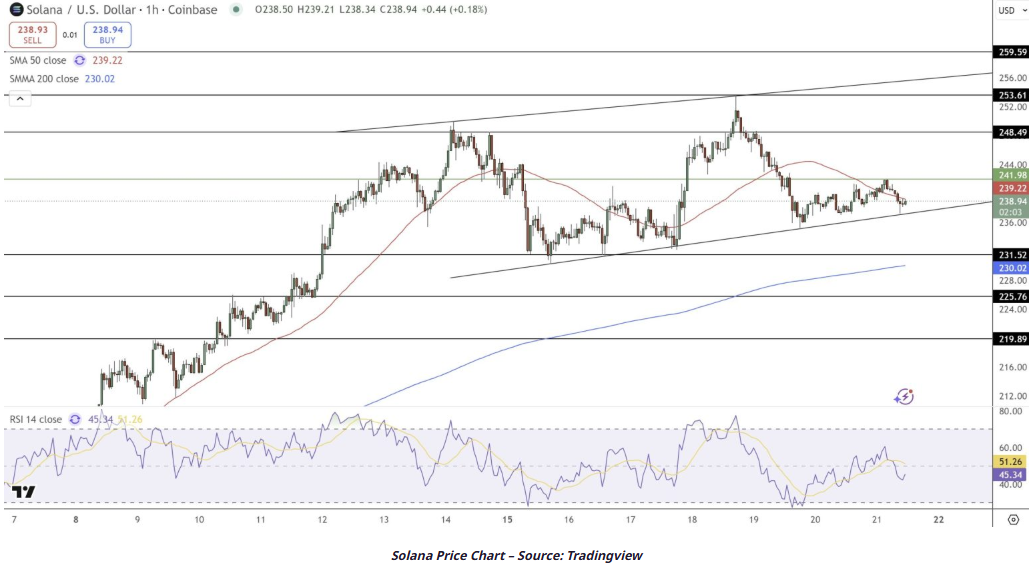Click the purple lightning replay icon

[x=904, y=397]
